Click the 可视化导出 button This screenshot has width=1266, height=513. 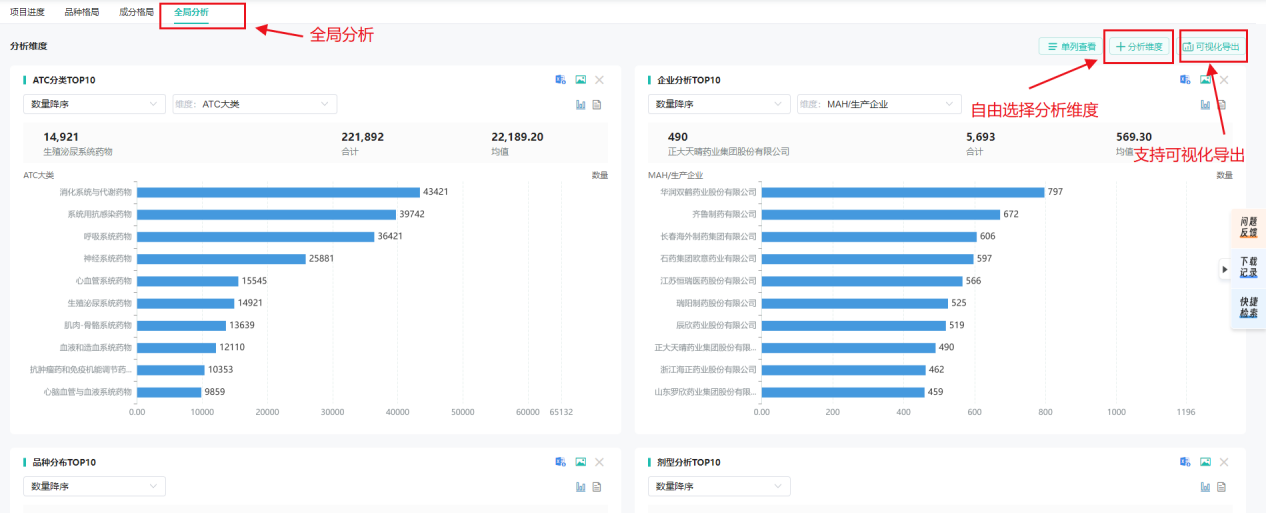(x=1212, y=47)
